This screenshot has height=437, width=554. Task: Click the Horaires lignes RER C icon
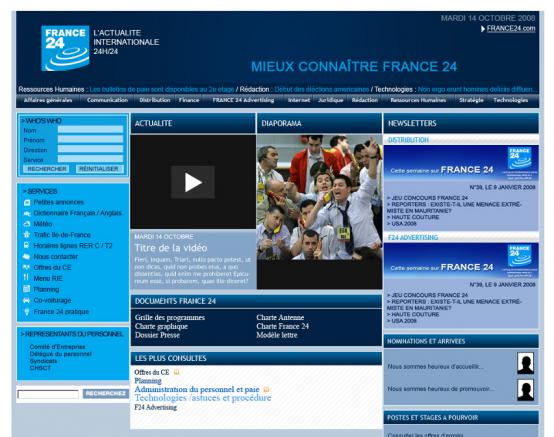pos(26,245)
